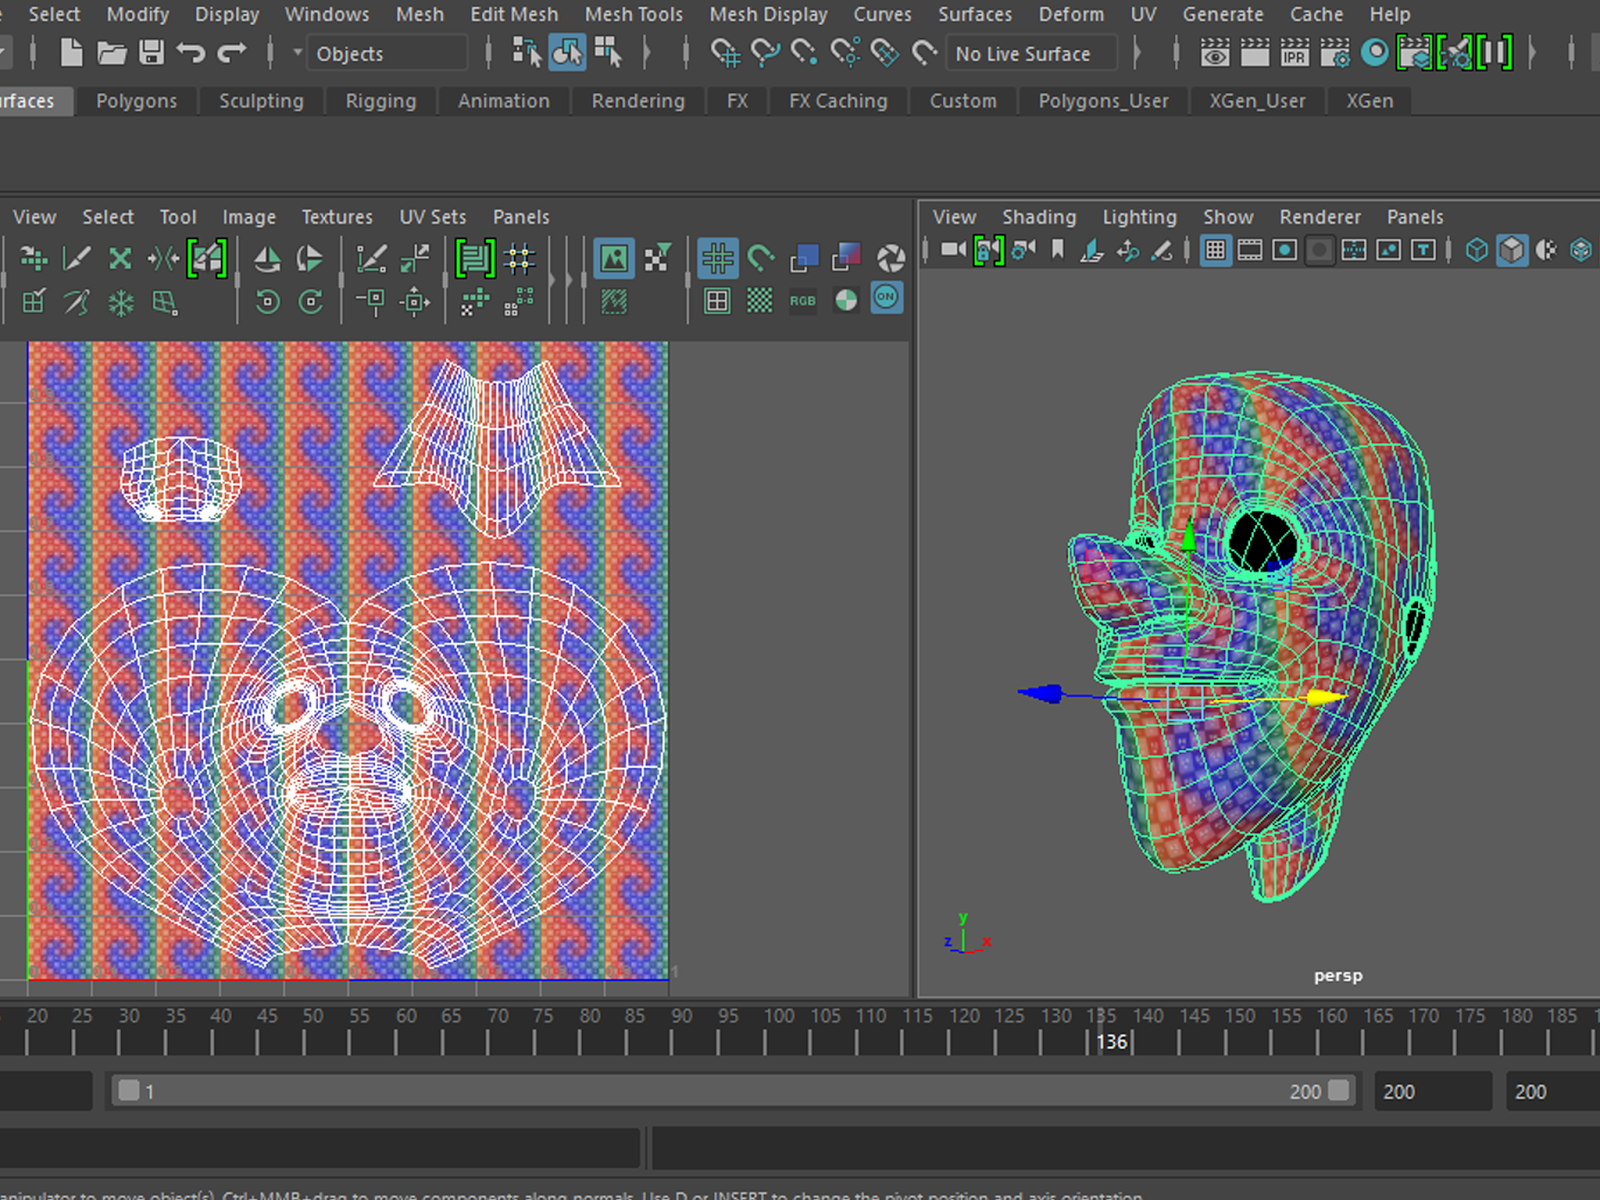Click the Undo arrow icon

(x=190, y=53)
